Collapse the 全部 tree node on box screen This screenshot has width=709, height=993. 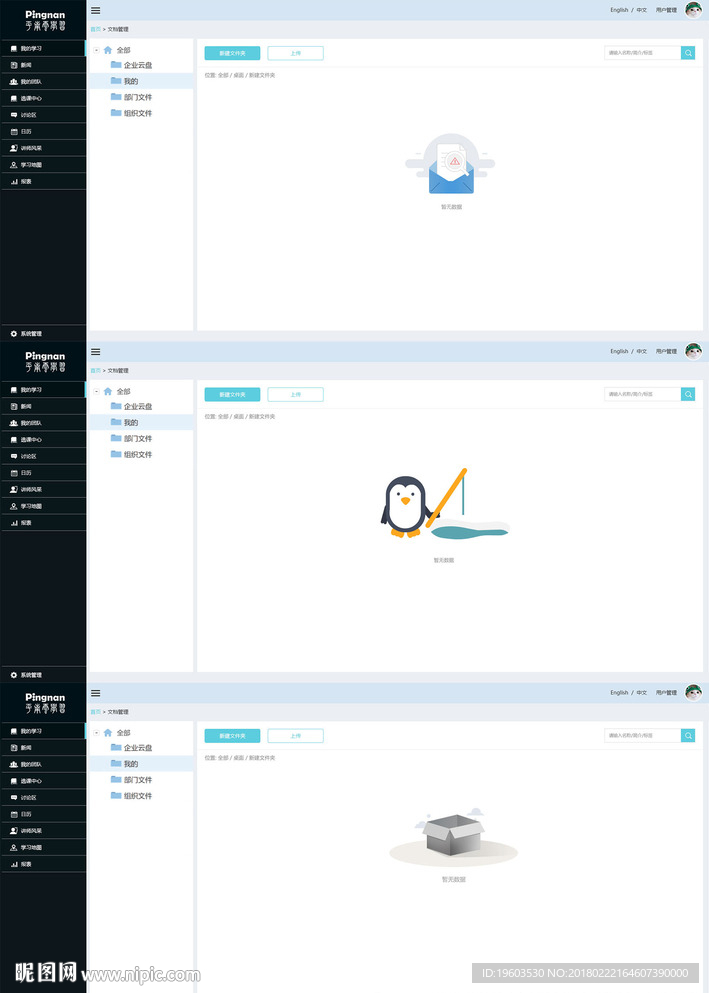pos(96,732)
